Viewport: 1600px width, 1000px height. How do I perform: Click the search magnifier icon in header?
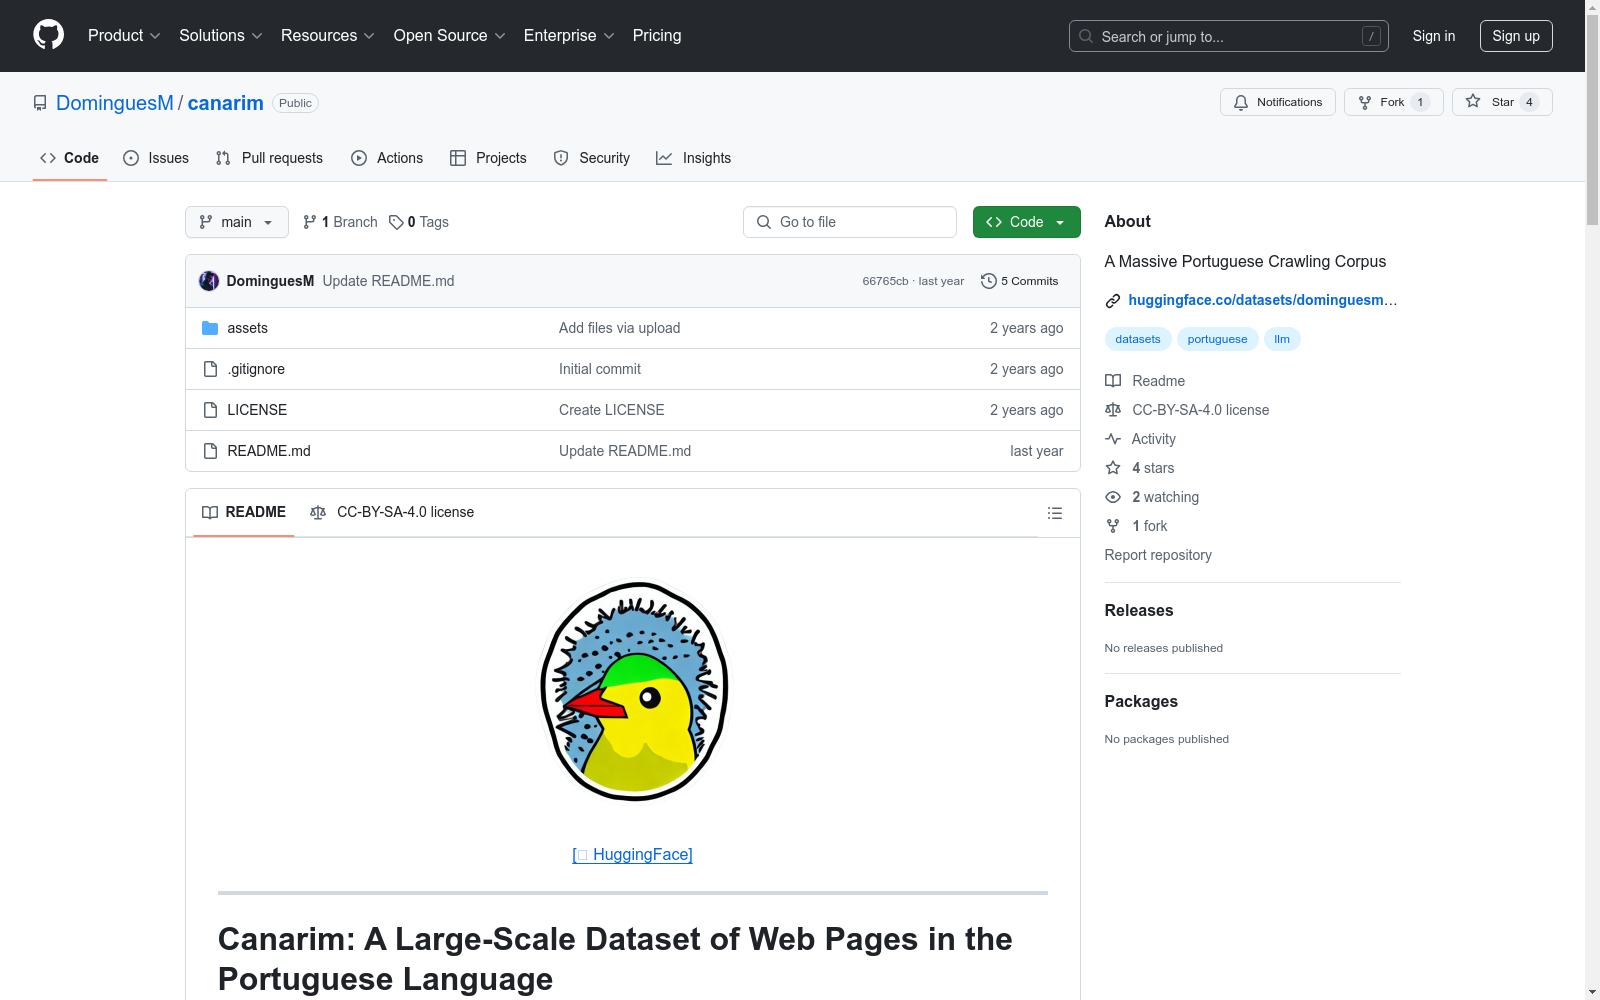(1086, 36)
